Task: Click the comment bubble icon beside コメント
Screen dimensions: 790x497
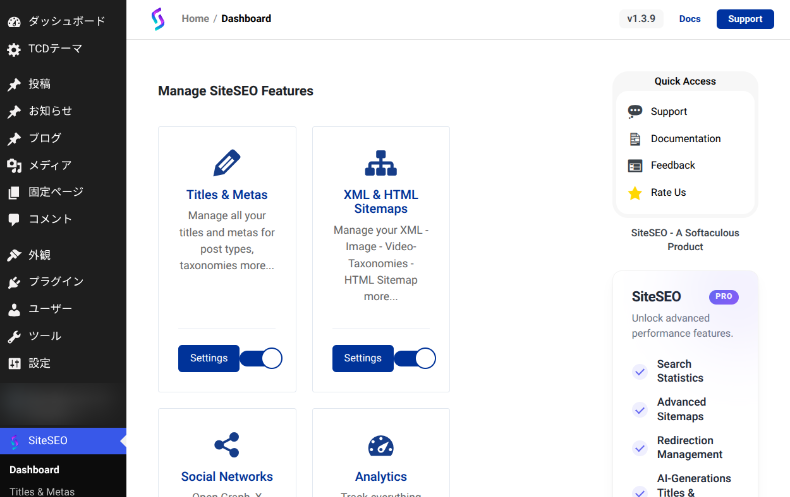Action: pos(14,219)
